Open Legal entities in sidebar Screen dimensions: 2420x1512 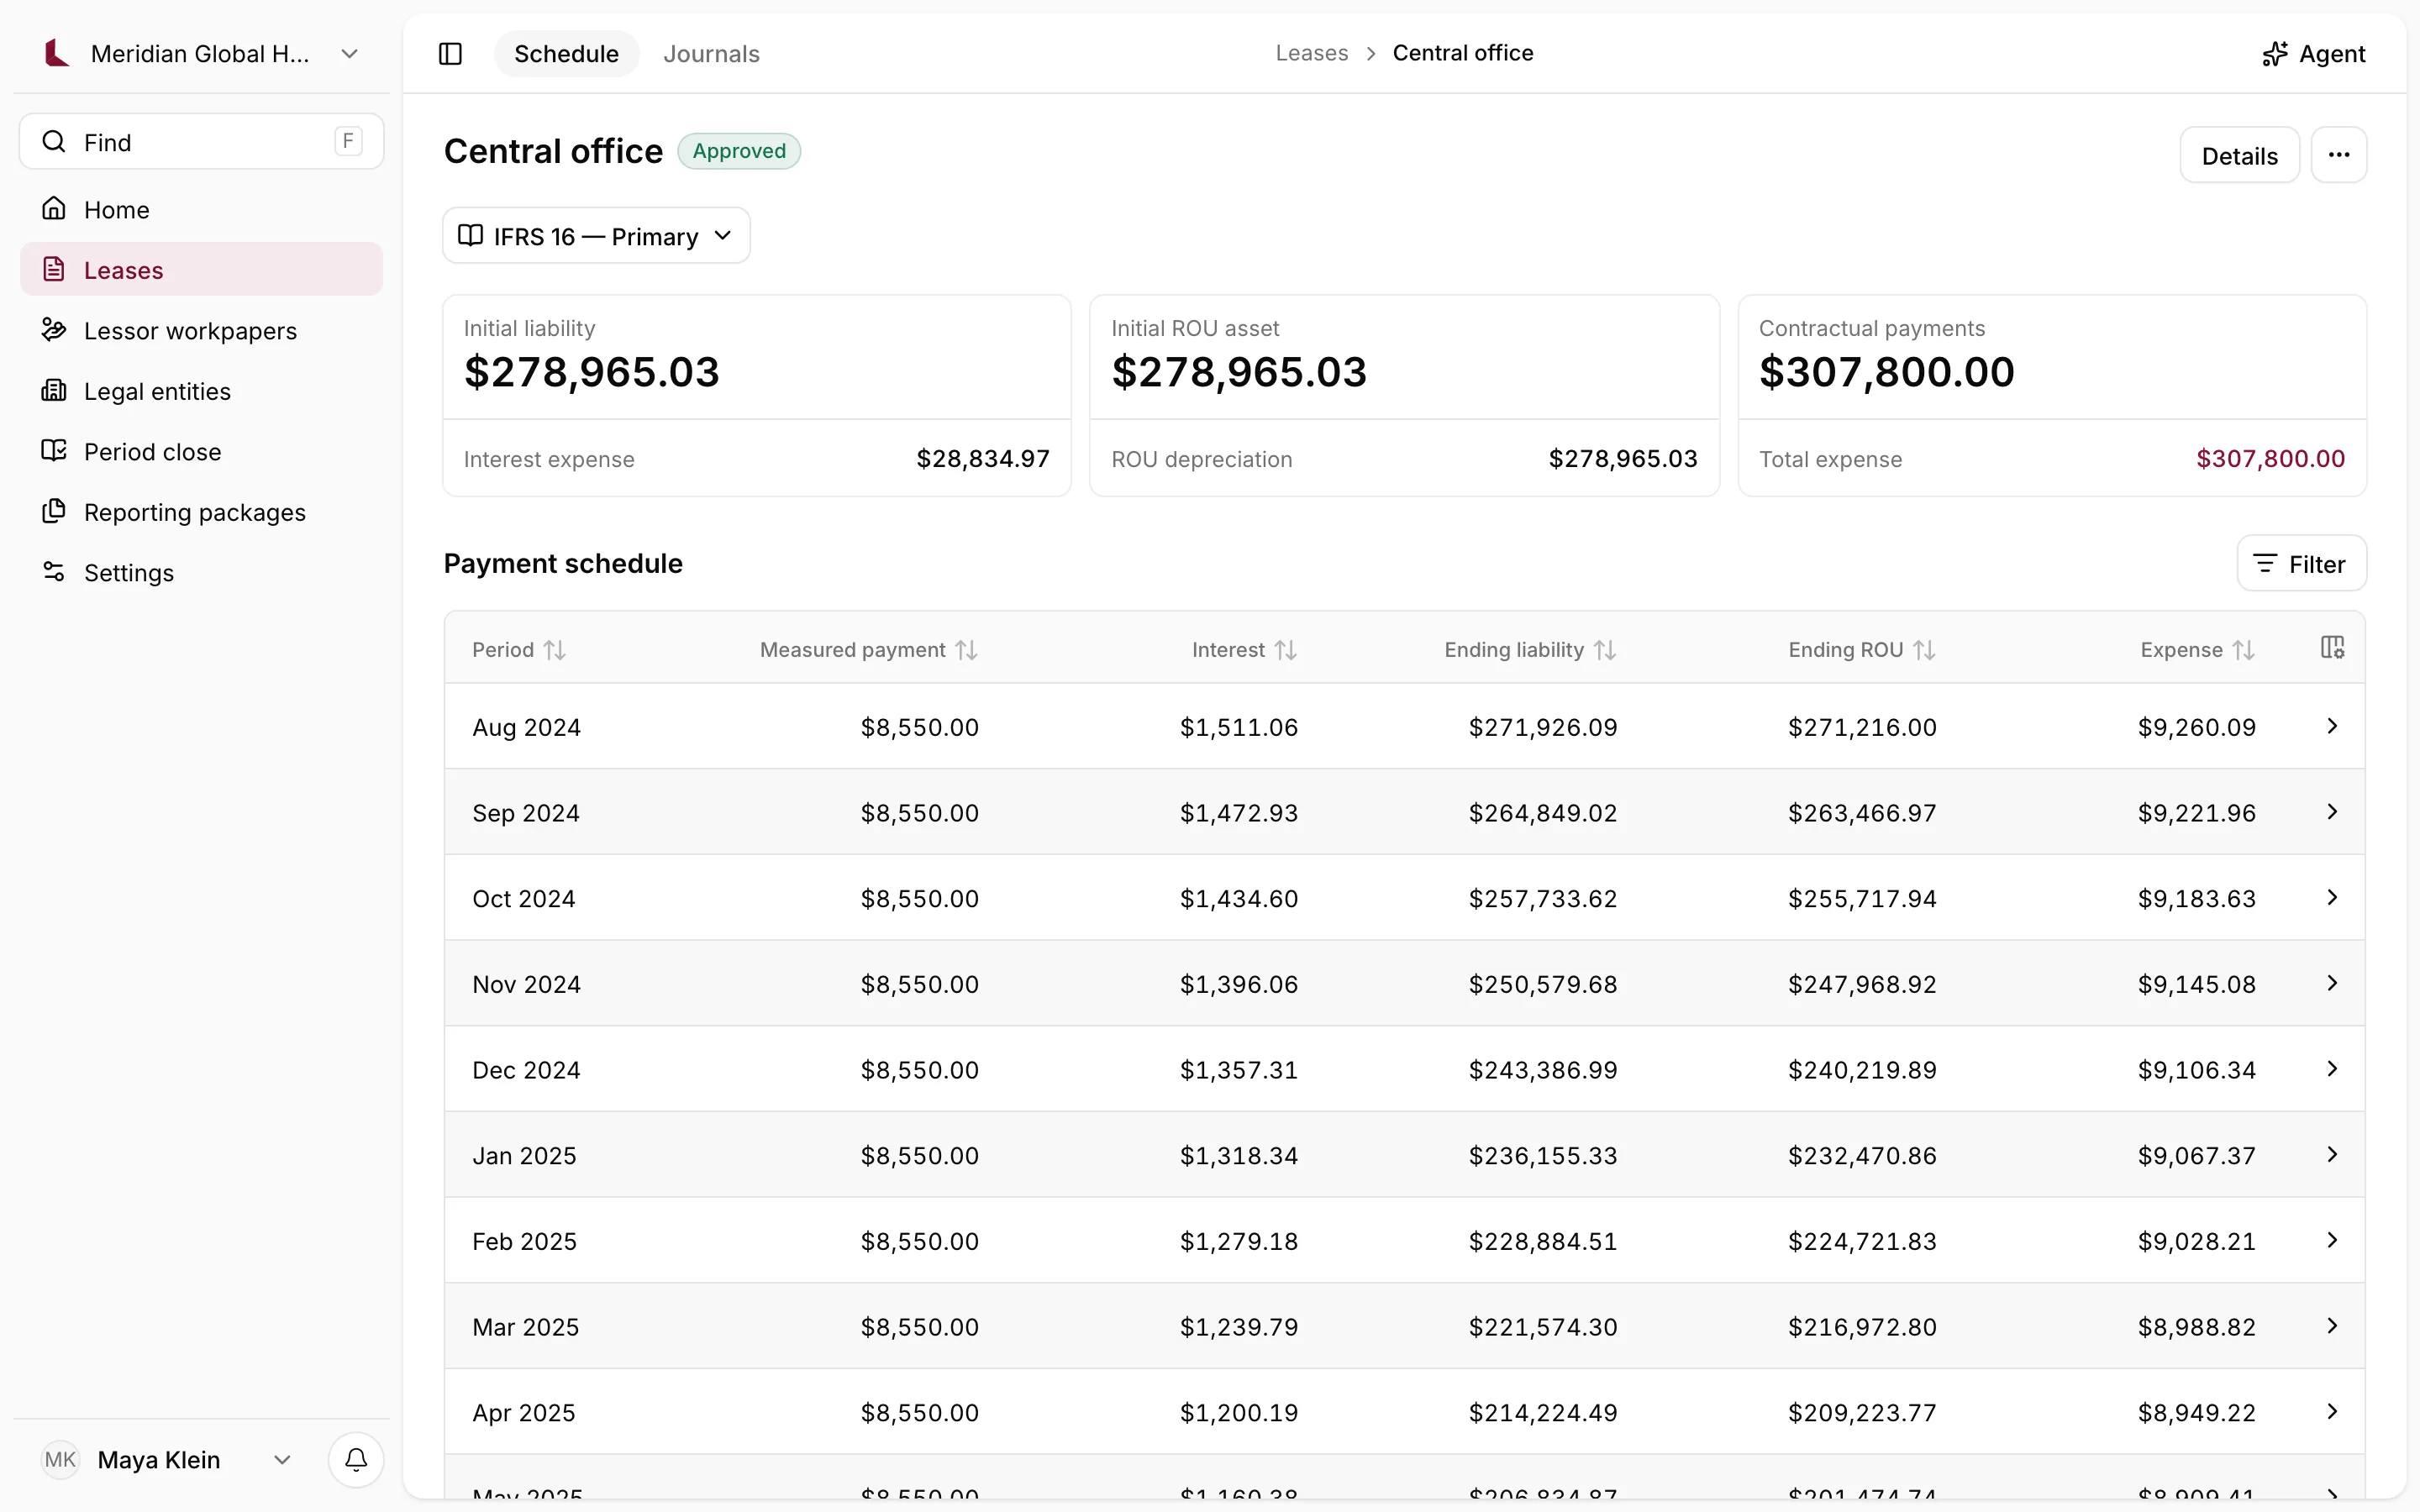pyautogui.click(x=201, y=391)
